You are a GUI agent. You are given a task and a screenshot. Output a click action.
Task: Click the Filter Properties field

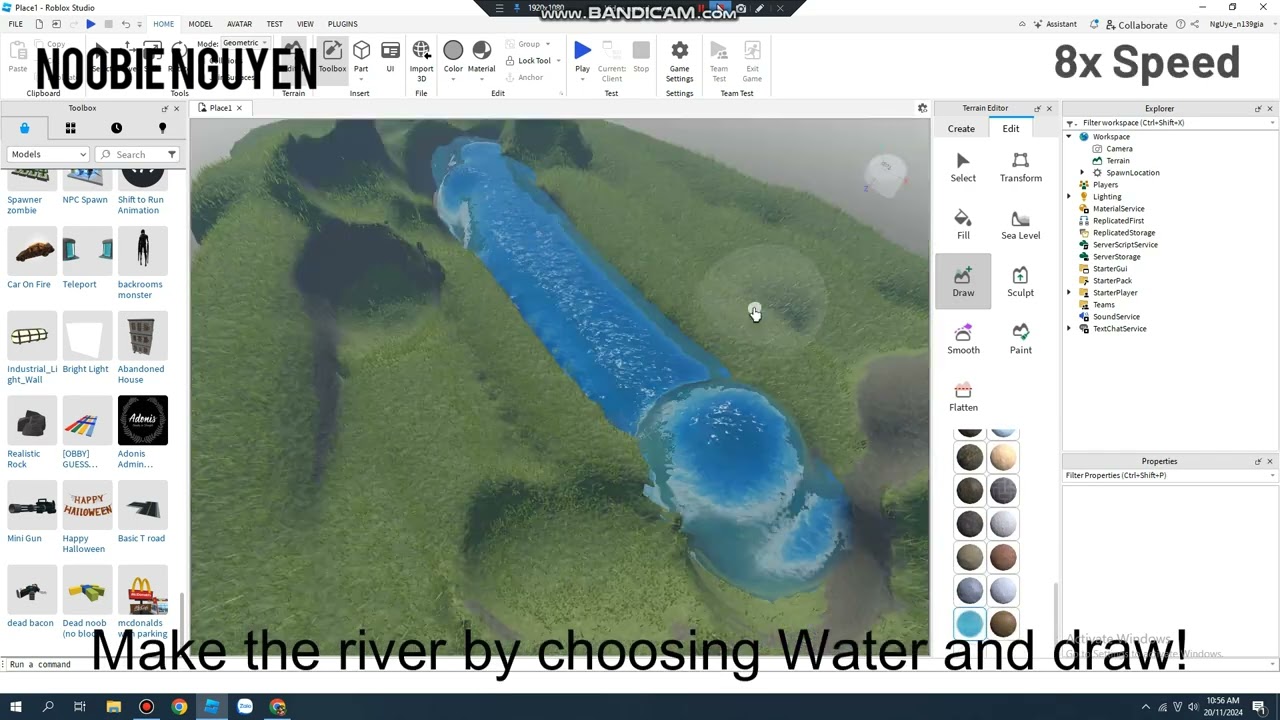click(1170, 475)
